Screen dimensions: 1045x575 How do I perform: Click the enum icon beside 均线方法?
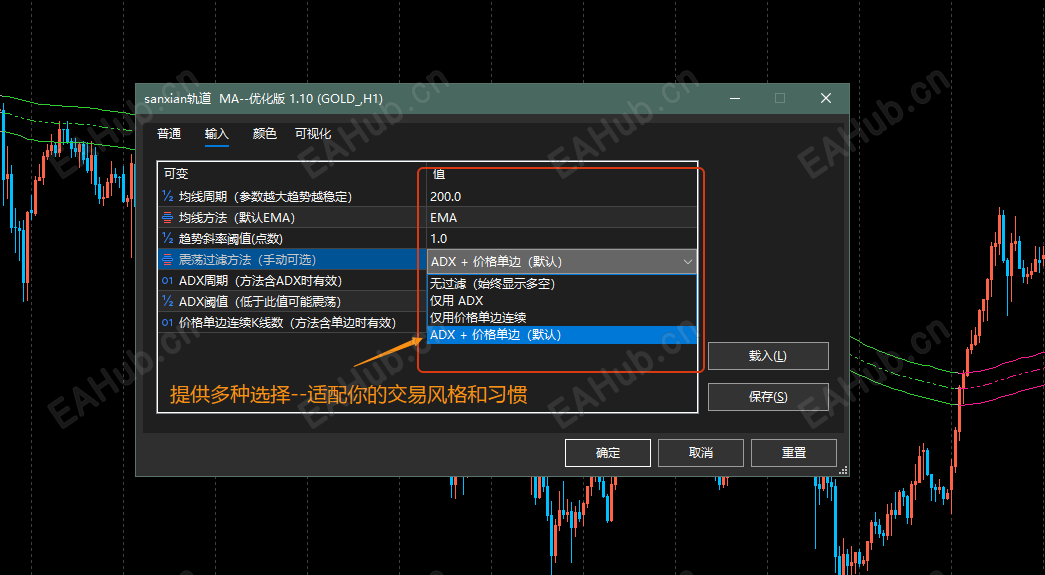(x=167, y=218)
